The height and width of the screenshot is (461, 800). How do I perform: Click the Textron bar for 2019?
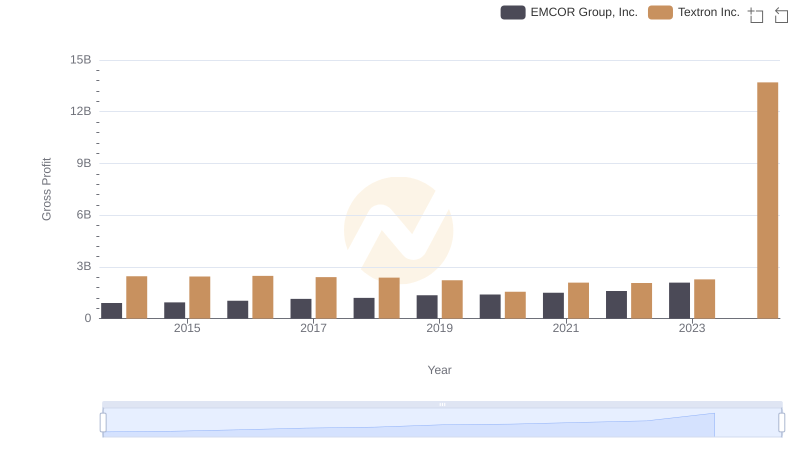452,299
